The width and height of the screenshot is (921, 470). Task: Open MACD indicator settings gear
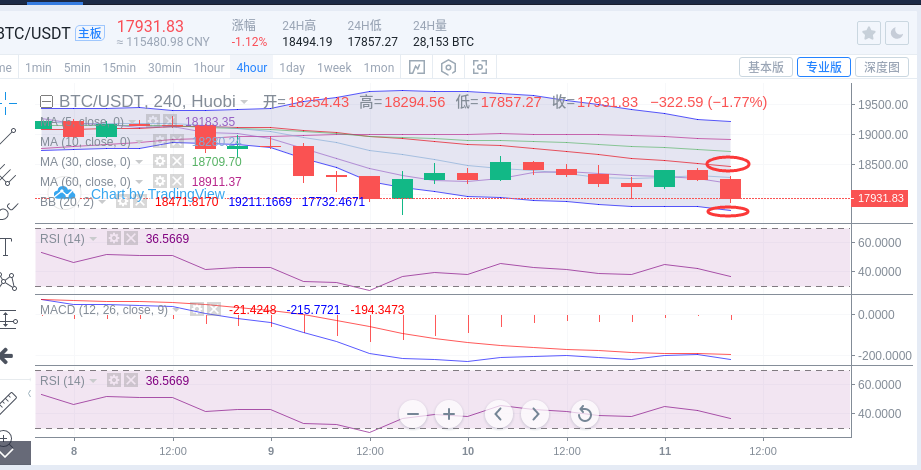pos(197,309)
